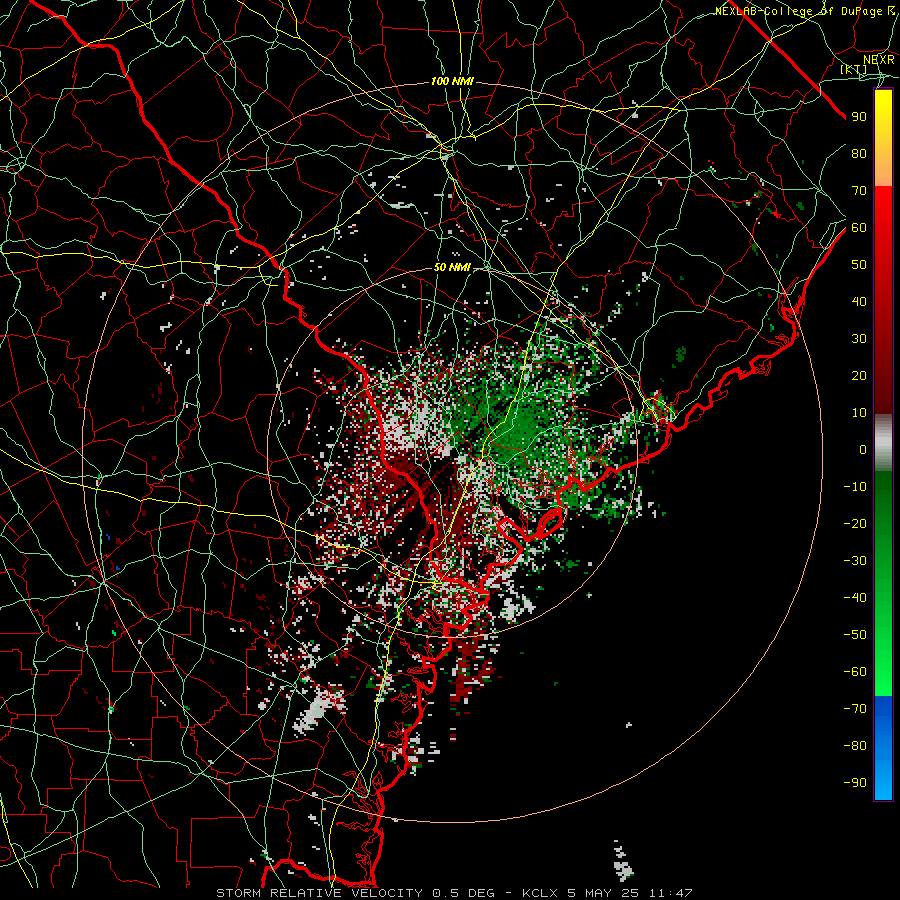This screenshot has height=900, width=900.
Task: Click the gray zero-velocity band of the color bar
Action: (x=883, y=443)
